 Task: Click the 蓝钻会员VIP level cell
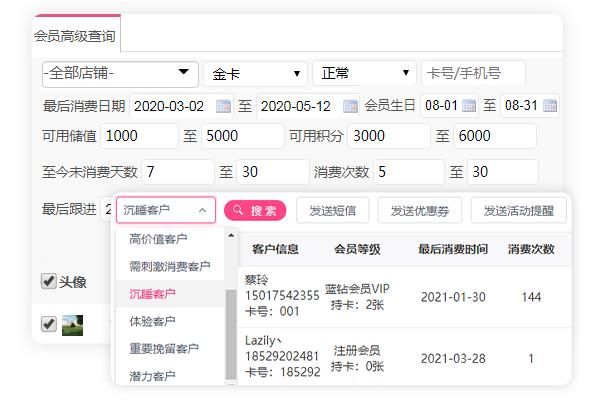coord(357,289)
